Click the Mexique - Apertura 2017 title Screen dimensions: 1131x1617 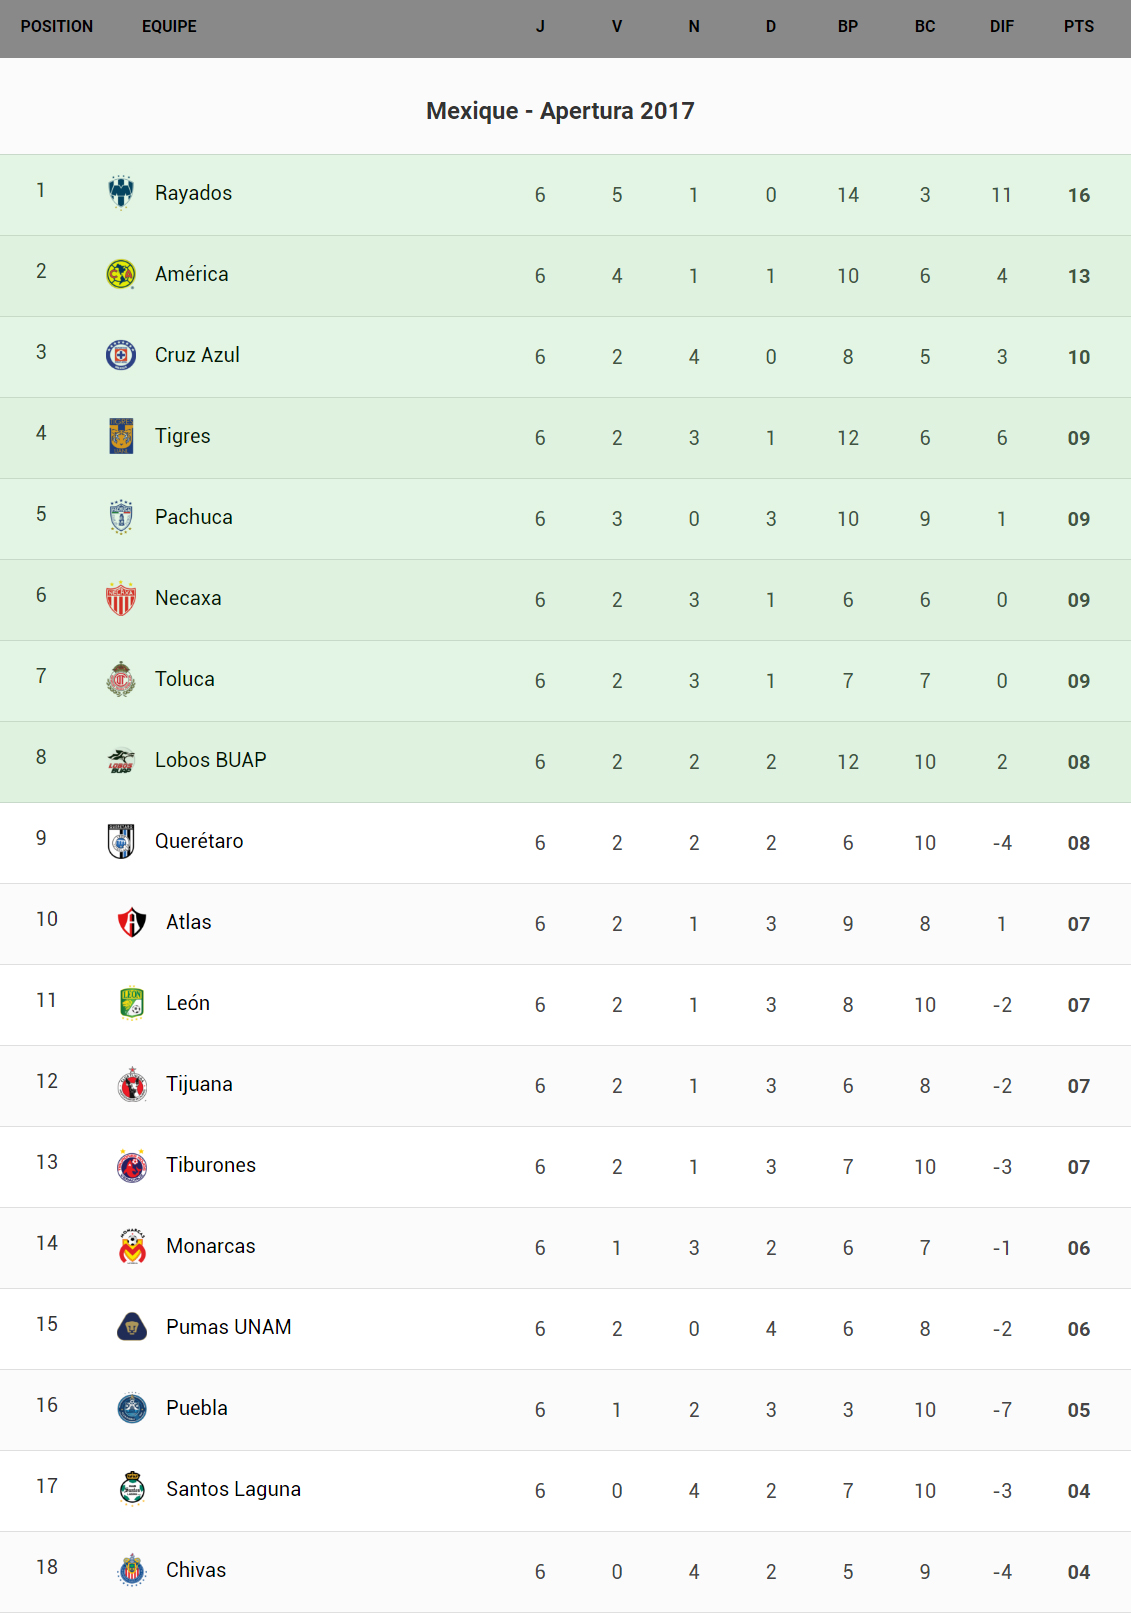[560, 111]
